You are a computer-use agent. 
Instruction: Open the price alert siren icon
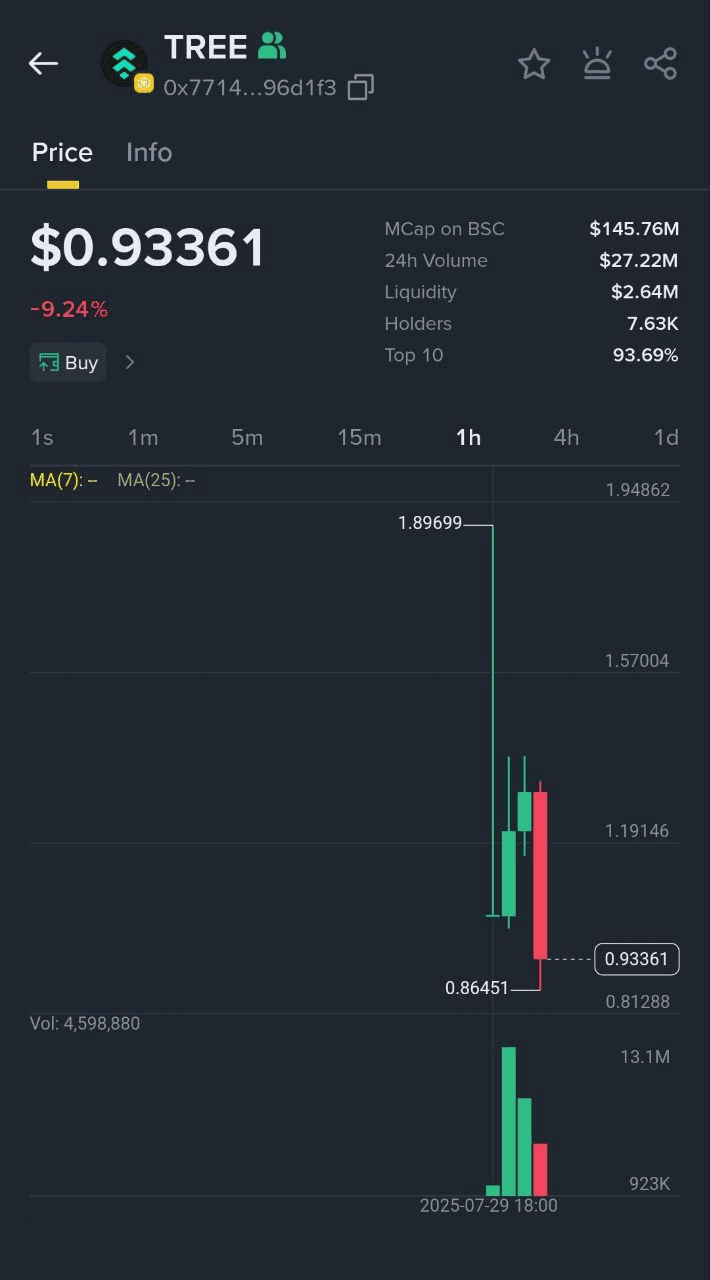(x=597, y=64)
